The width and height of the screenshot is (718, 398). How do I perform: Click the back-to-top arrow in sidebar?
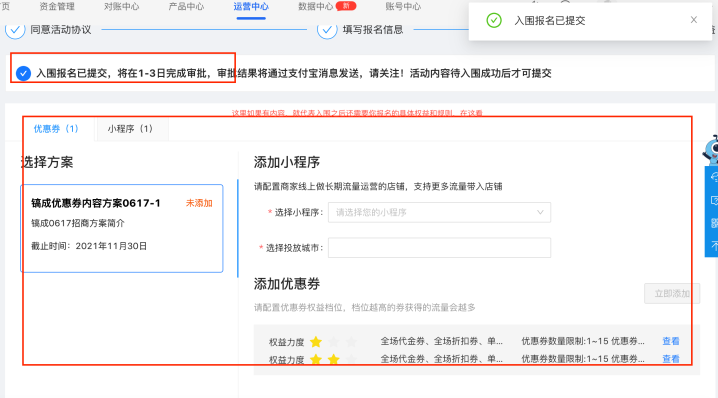point(713,246)
